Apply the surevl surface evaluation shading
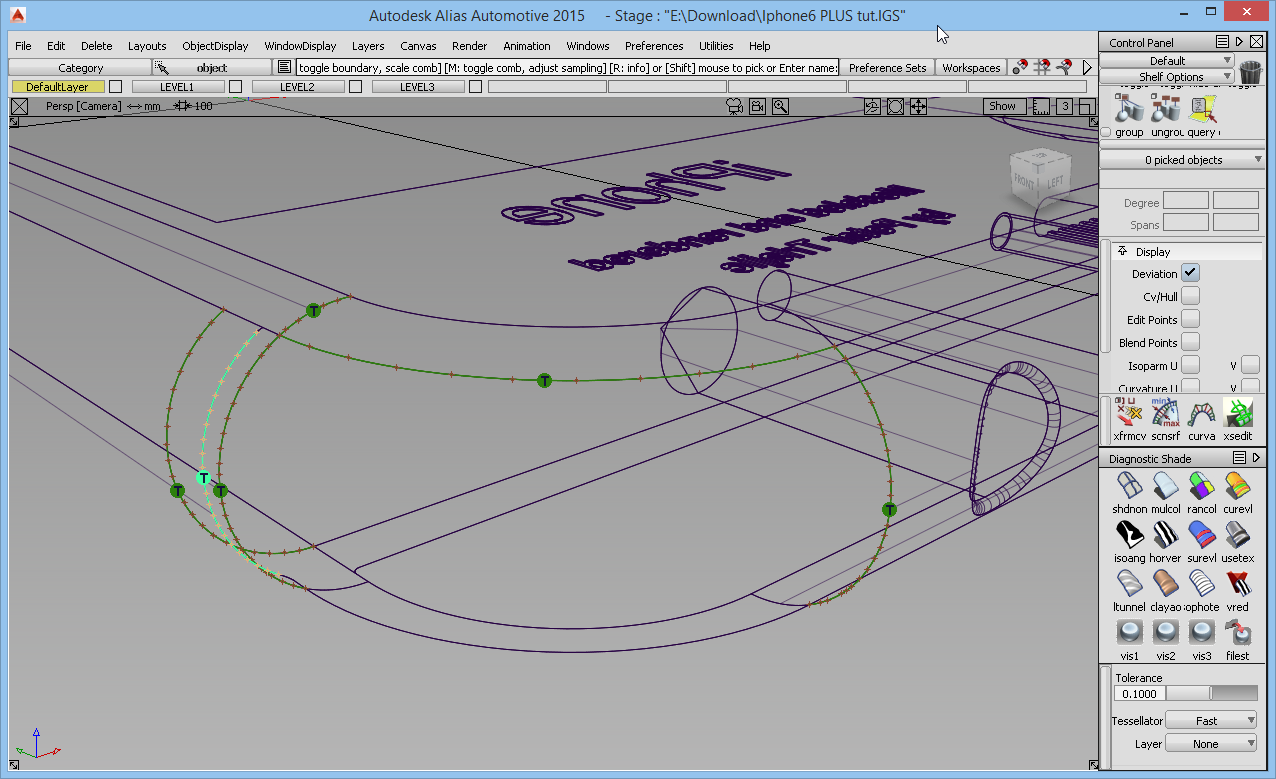The image size is (1276, 779). (x=1202, y=535)
